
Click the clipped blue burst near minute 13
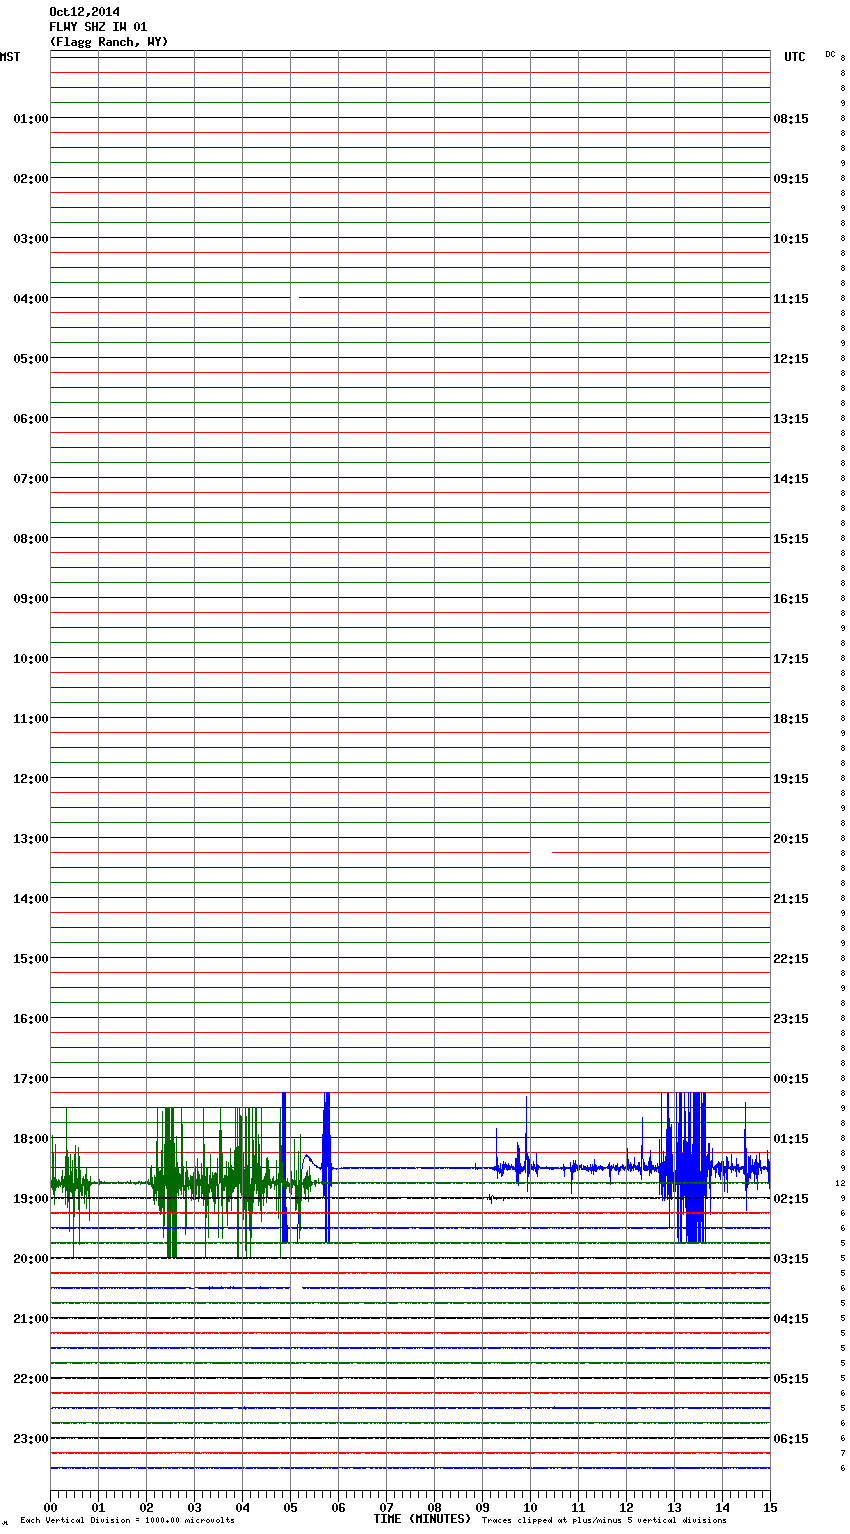[684, 1167]
